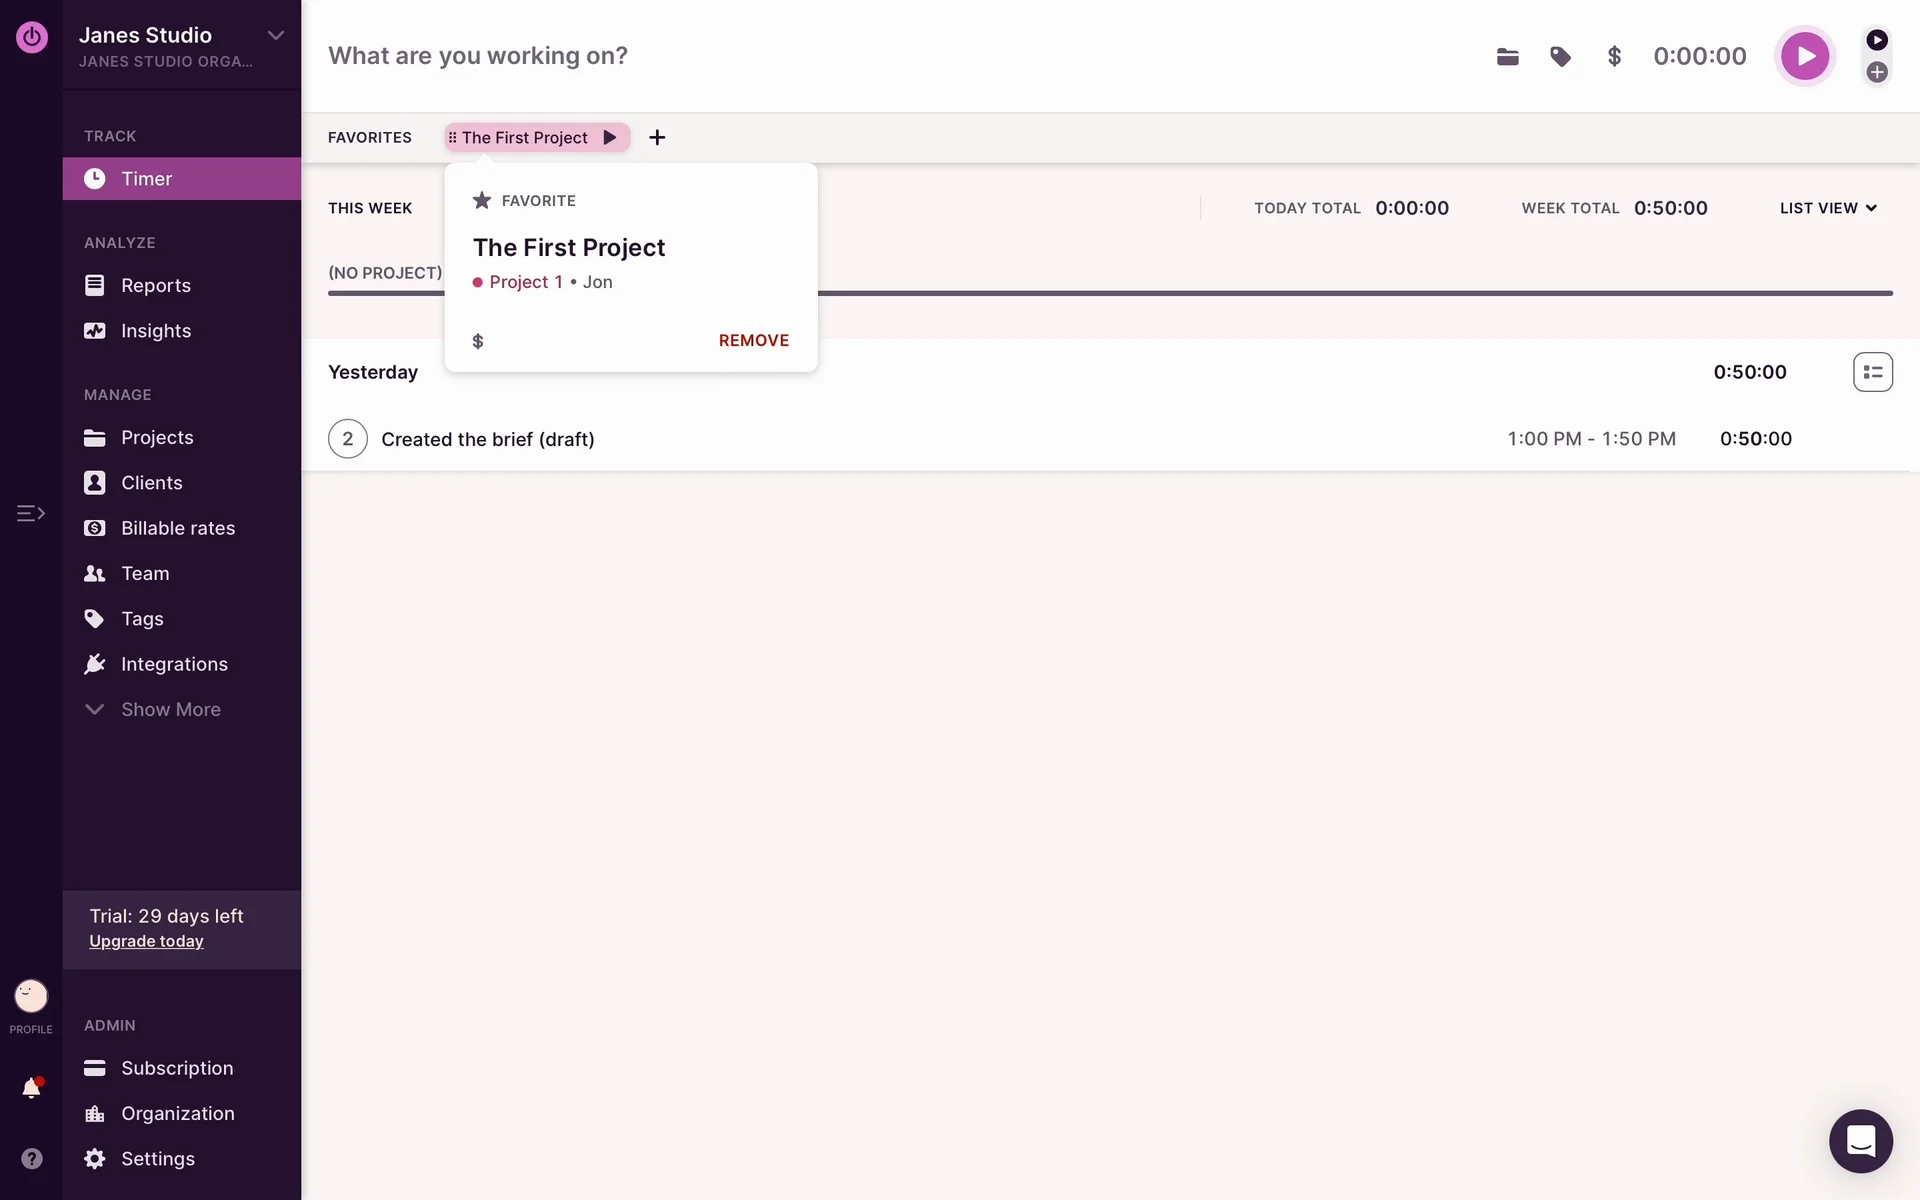Image resolution: width=1920 pixels, height=1200 pixels.
Task: Open the List View dropdown
Action: [x=1828, y=208]
